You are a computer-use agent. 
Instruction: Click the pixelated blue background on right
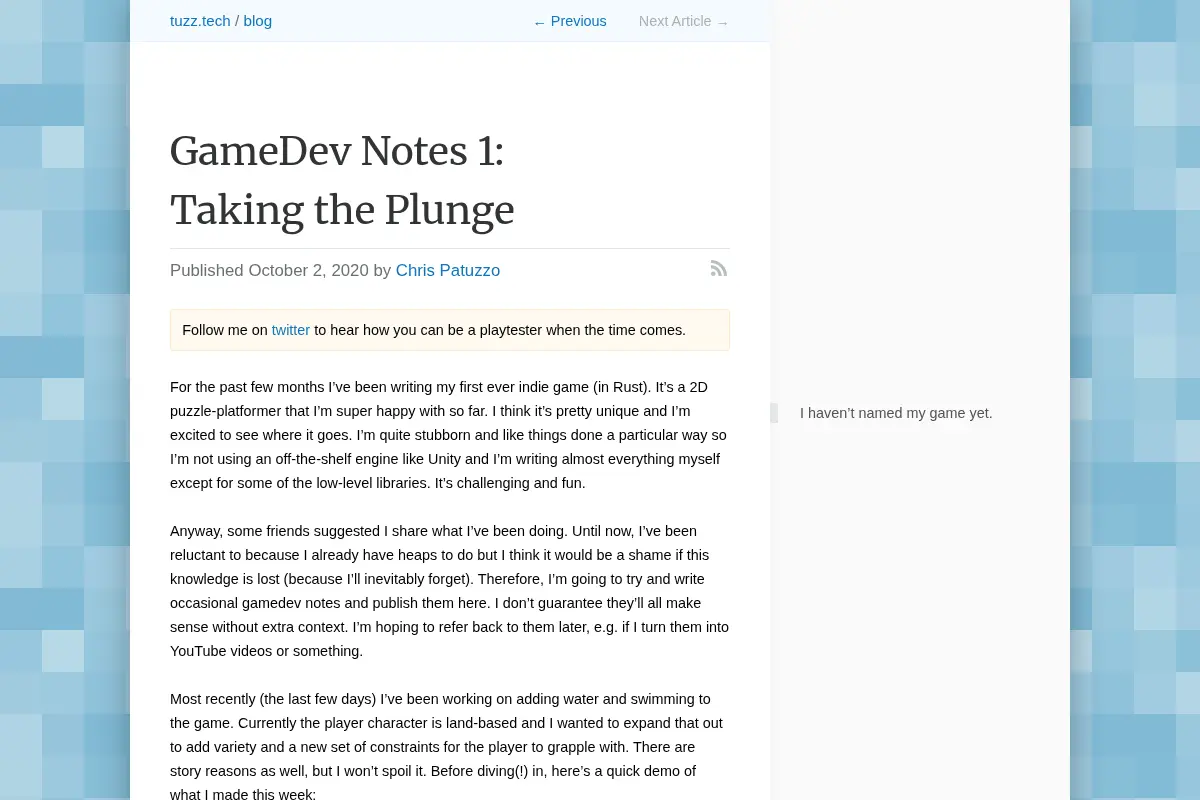click(1135, 400)
